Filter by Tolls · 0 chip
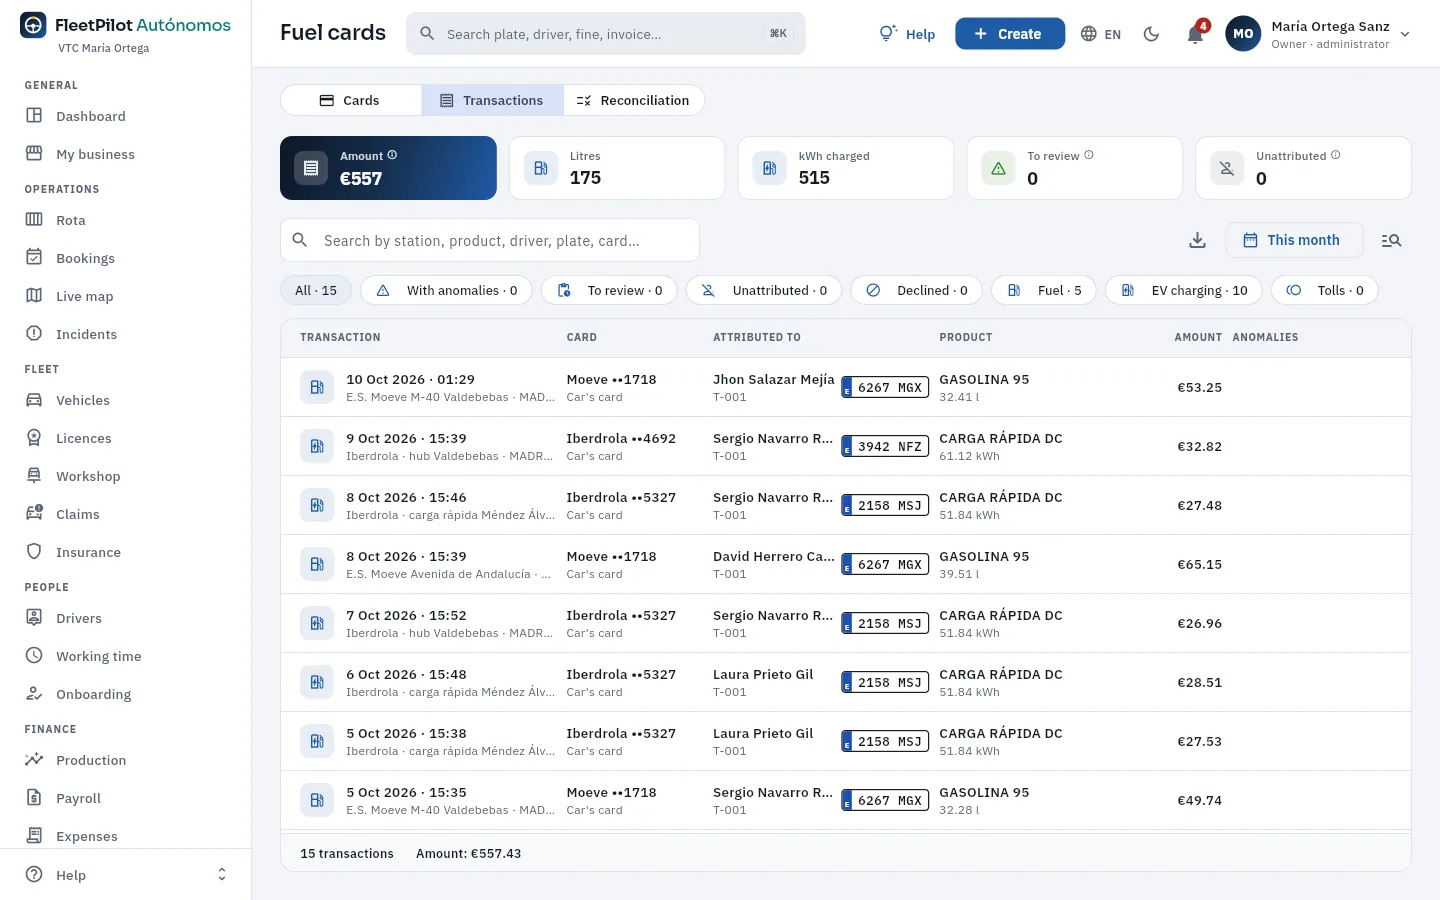Image resolution: width=1440 pixels, height=900 pixels. coord(1325,290)
